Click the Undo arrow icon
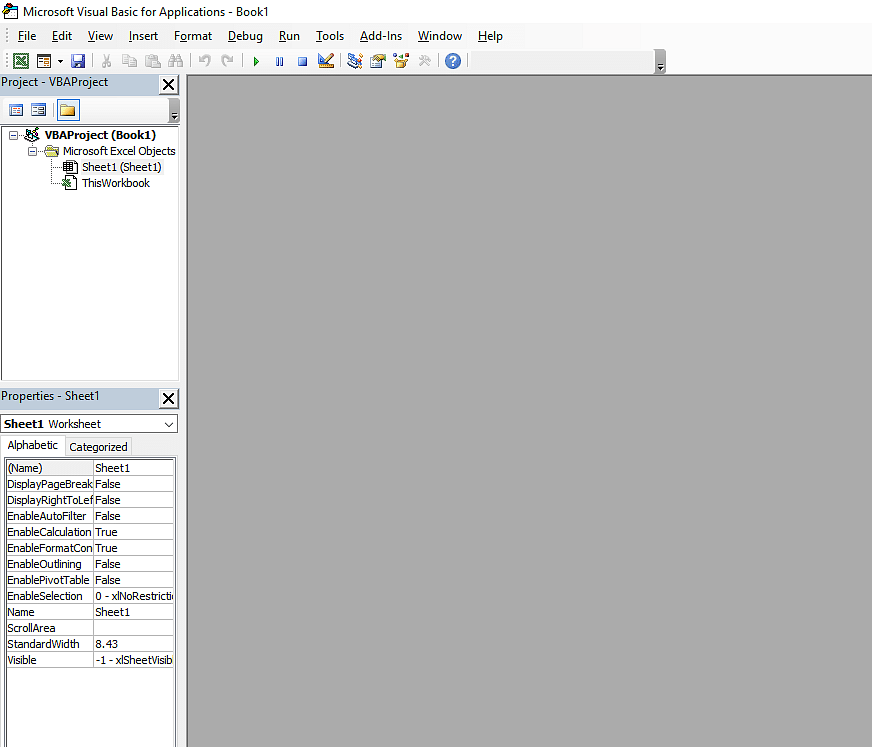This screenshot has height=747, width=872. (205, 61)
